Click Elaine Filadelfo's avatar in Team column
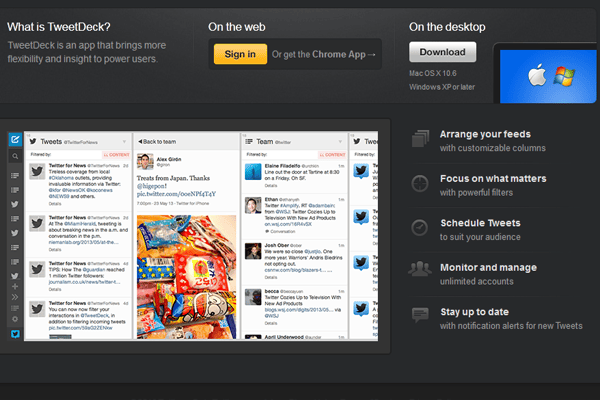Image resolution: width=600 pixels, height=400 pixels. 253,171
